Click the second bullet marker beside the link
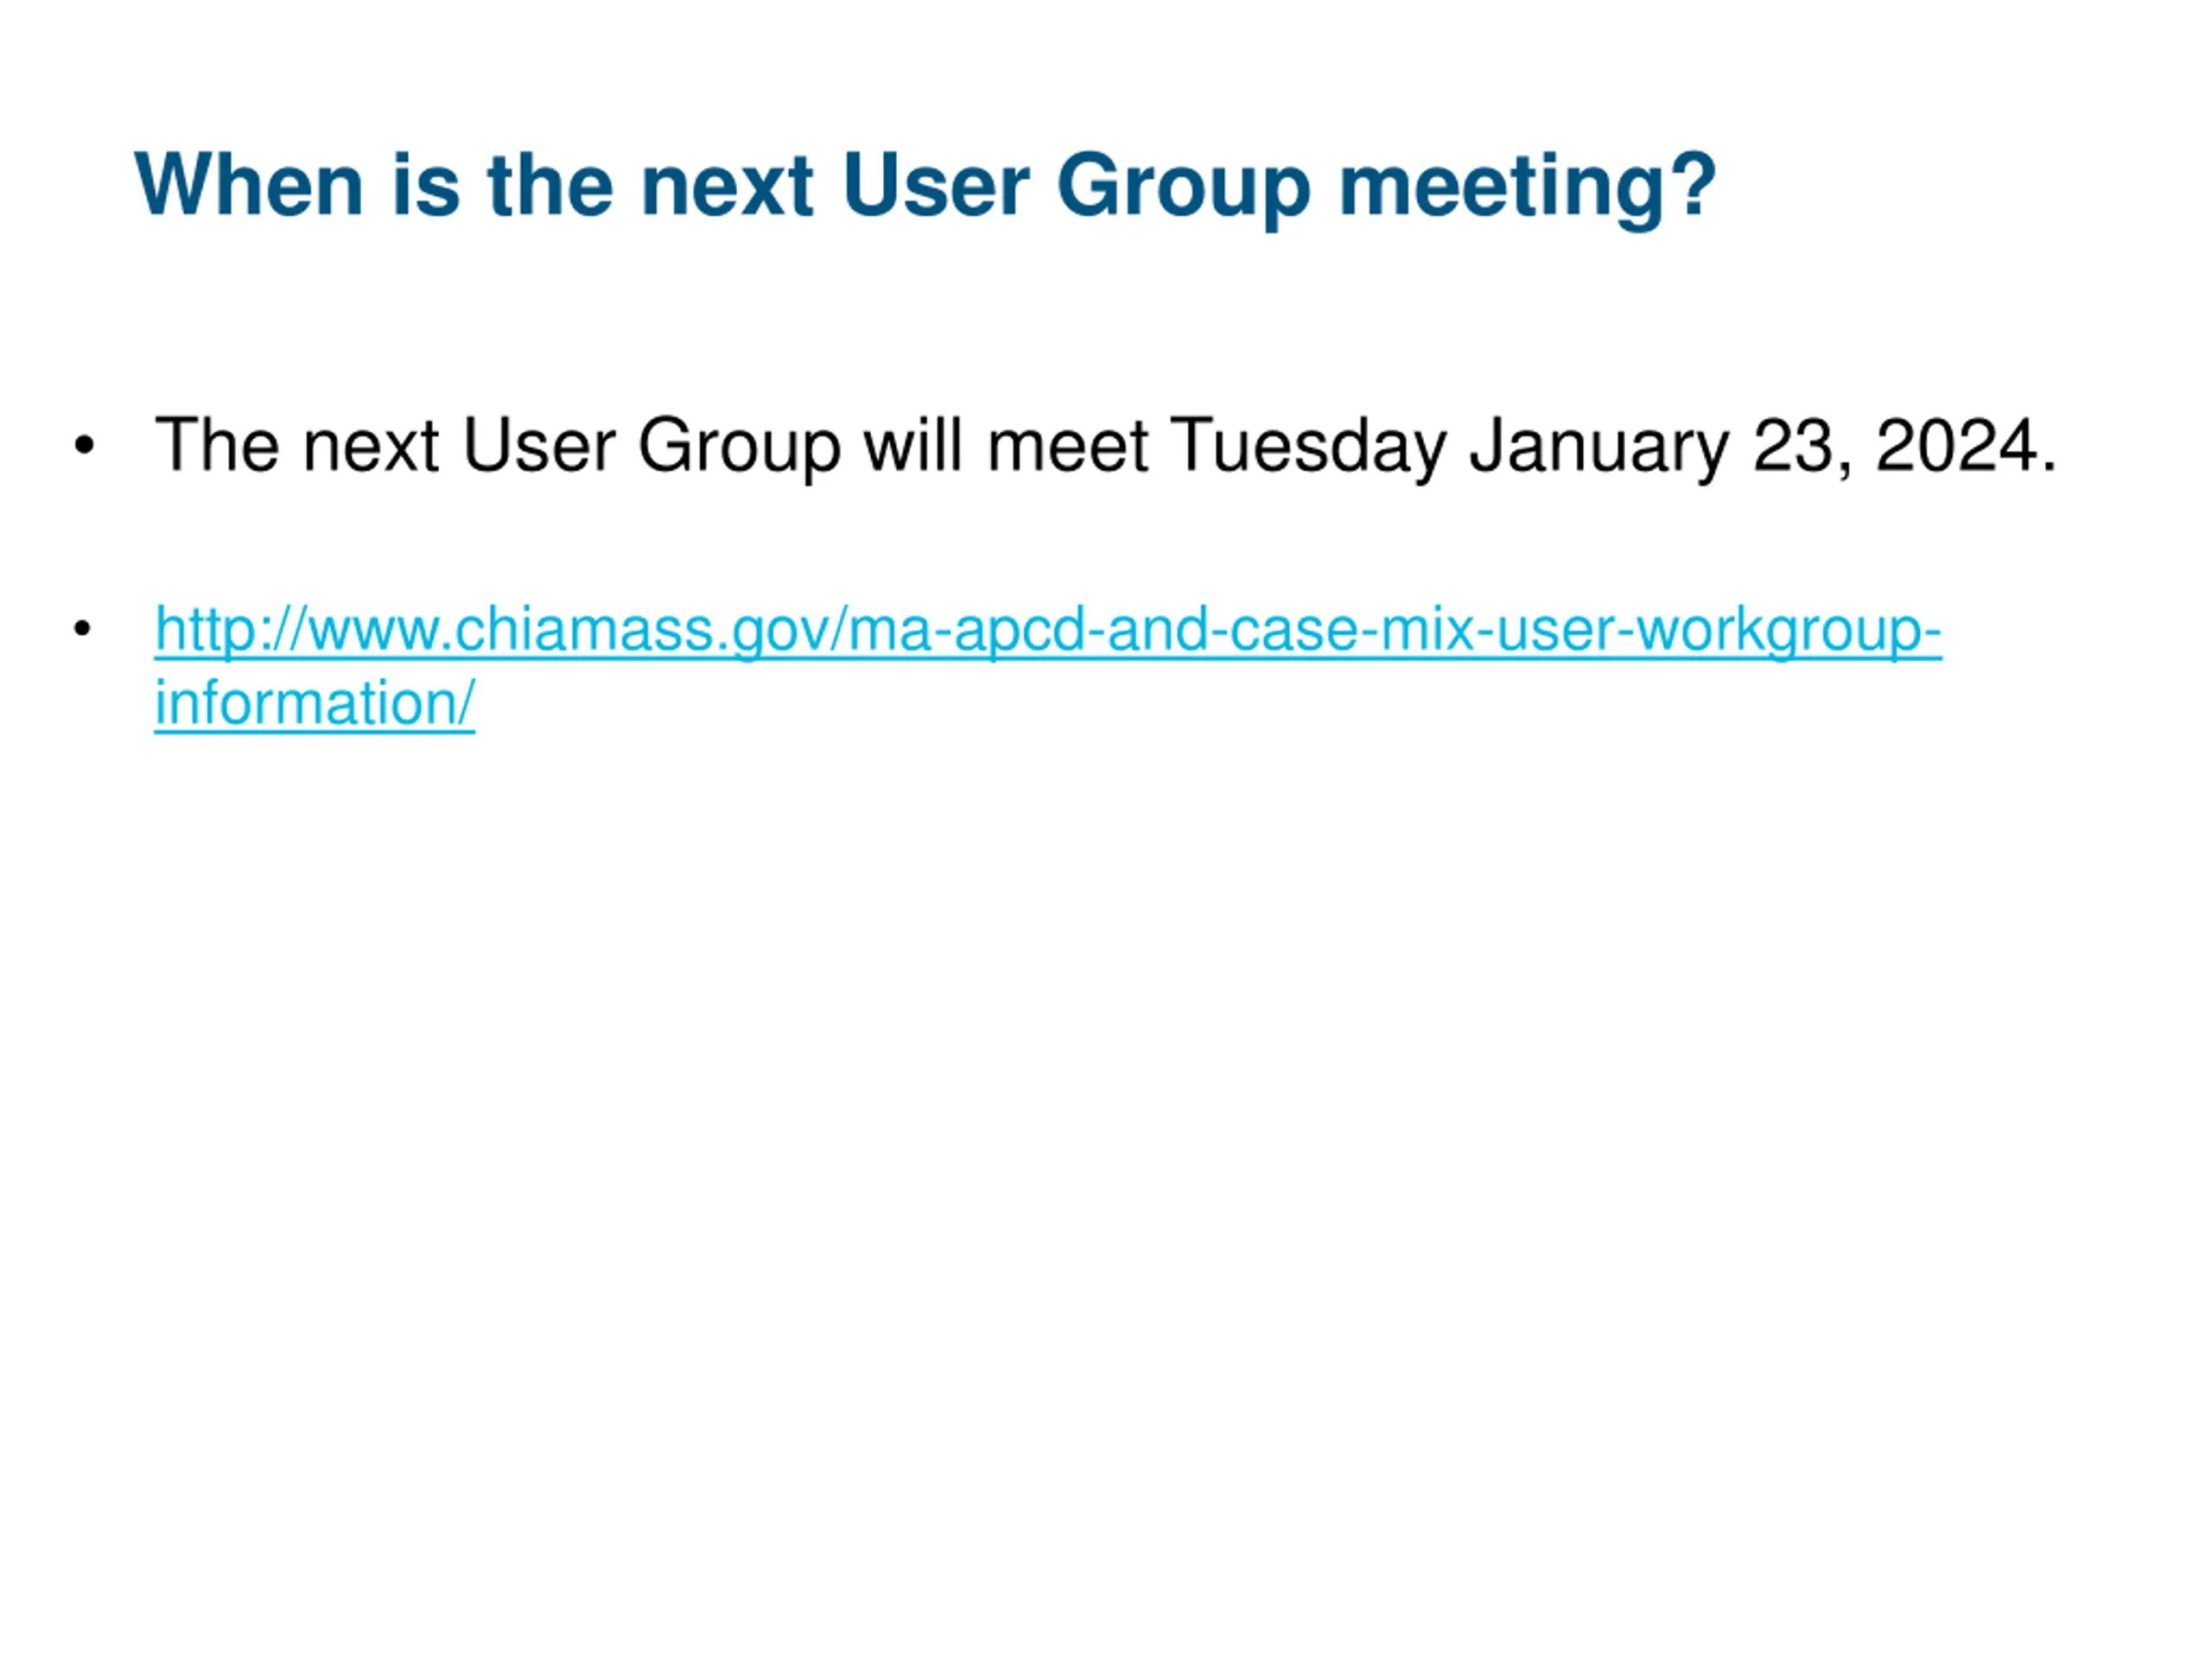The height and width of the screenshot is (1659, 2212). click(83, 629)
